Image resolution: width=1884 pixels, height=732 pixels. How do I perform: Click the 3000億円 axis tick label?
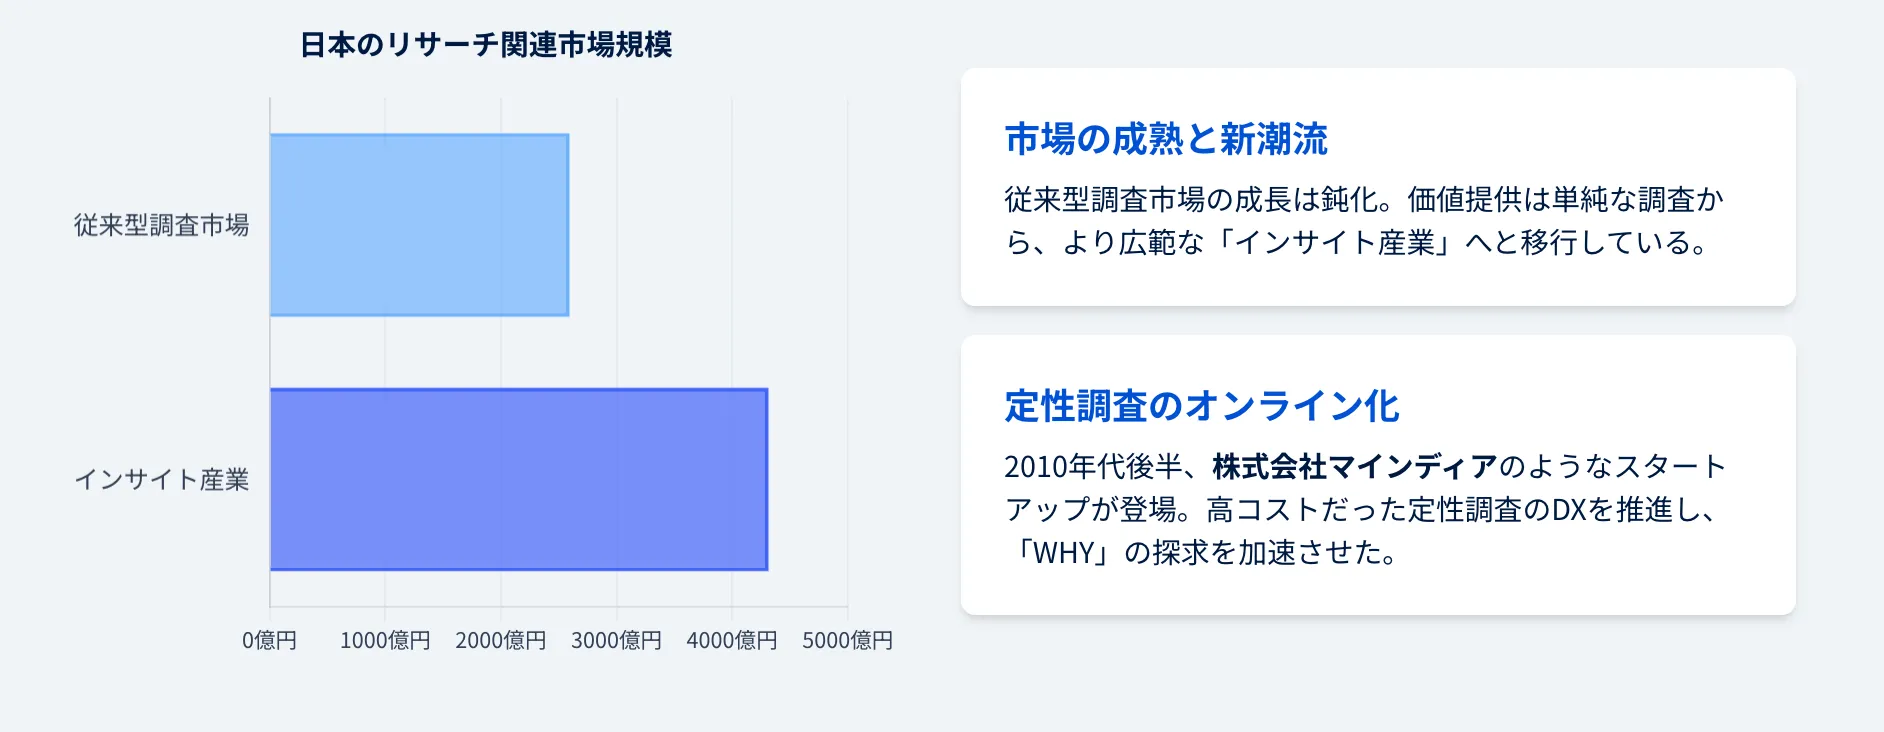click(x=616, y=640)
